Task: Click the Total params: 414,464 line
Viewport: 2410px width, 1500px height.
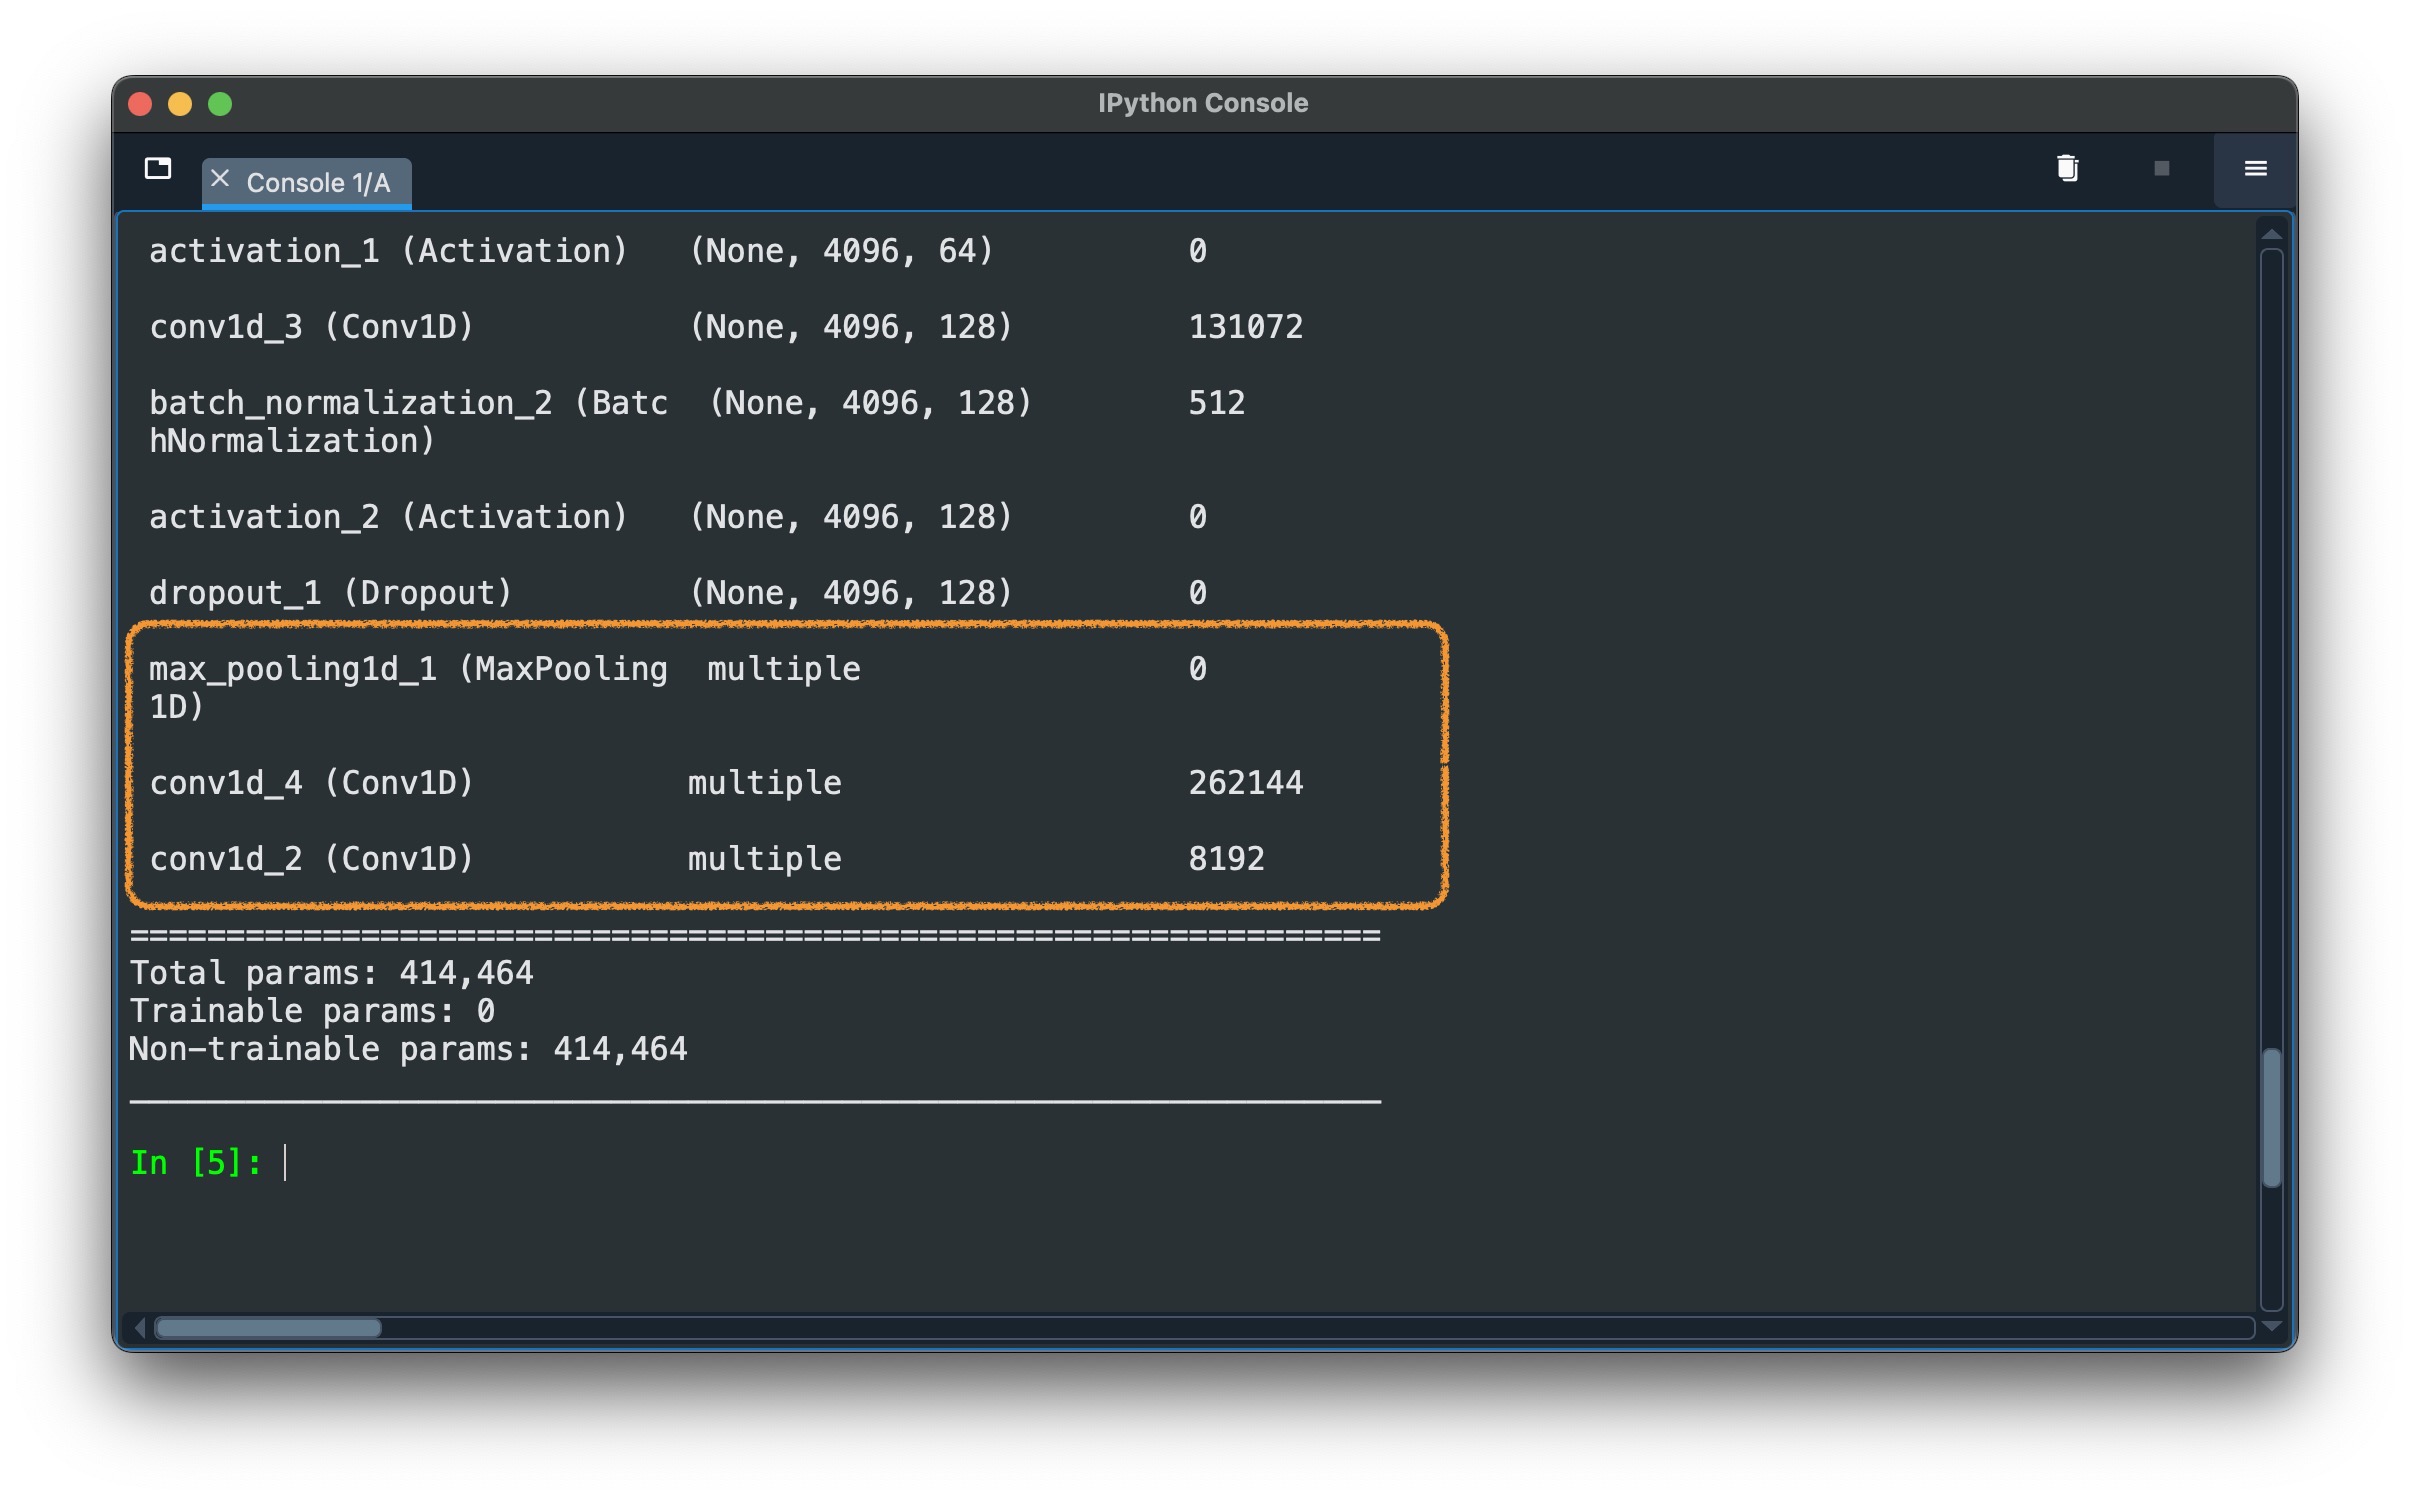Action: [332, 972]
